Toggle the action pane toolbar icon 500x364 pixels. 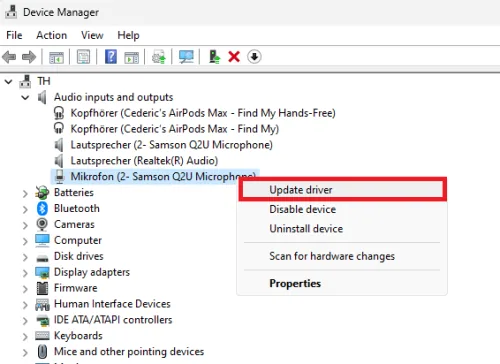pos(132,57)
